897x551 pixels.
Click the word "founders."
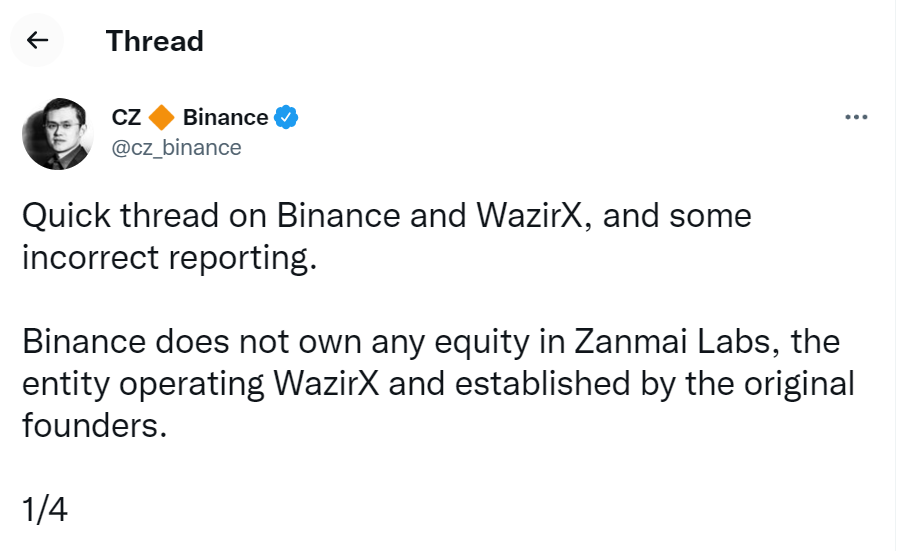(94, 426)
